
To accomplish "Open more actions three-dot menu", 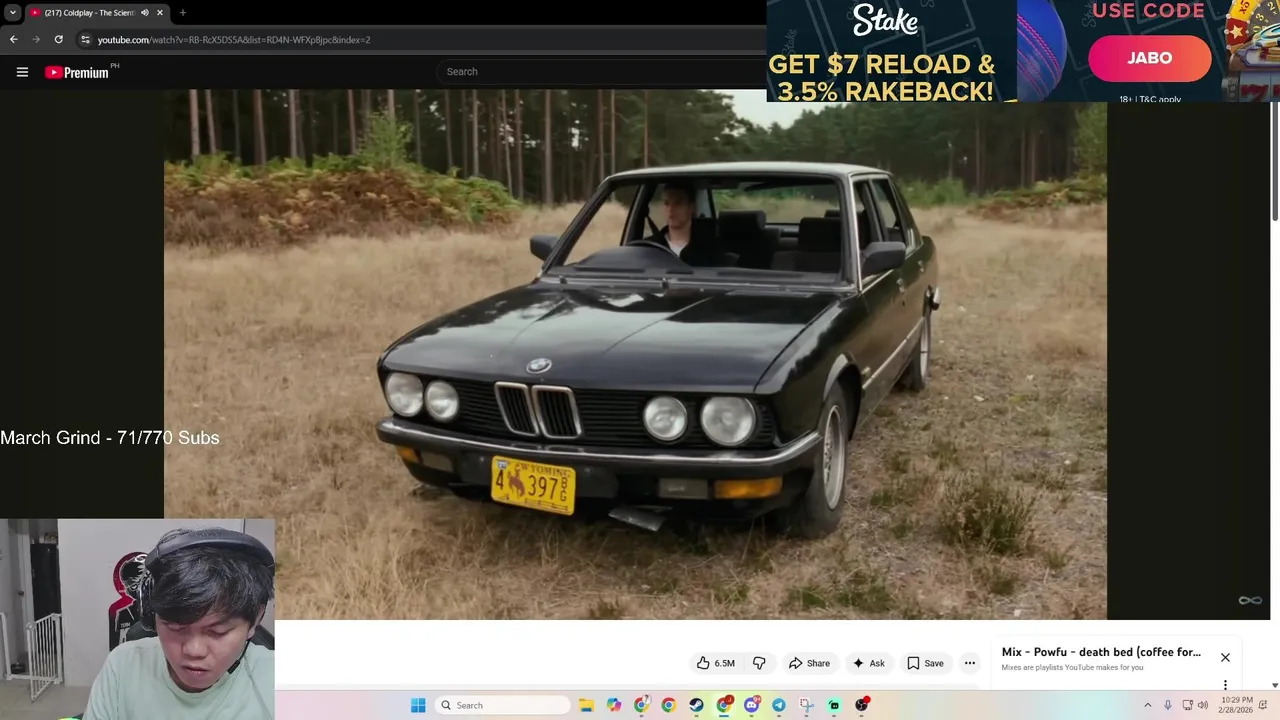I will pos(969,663).
